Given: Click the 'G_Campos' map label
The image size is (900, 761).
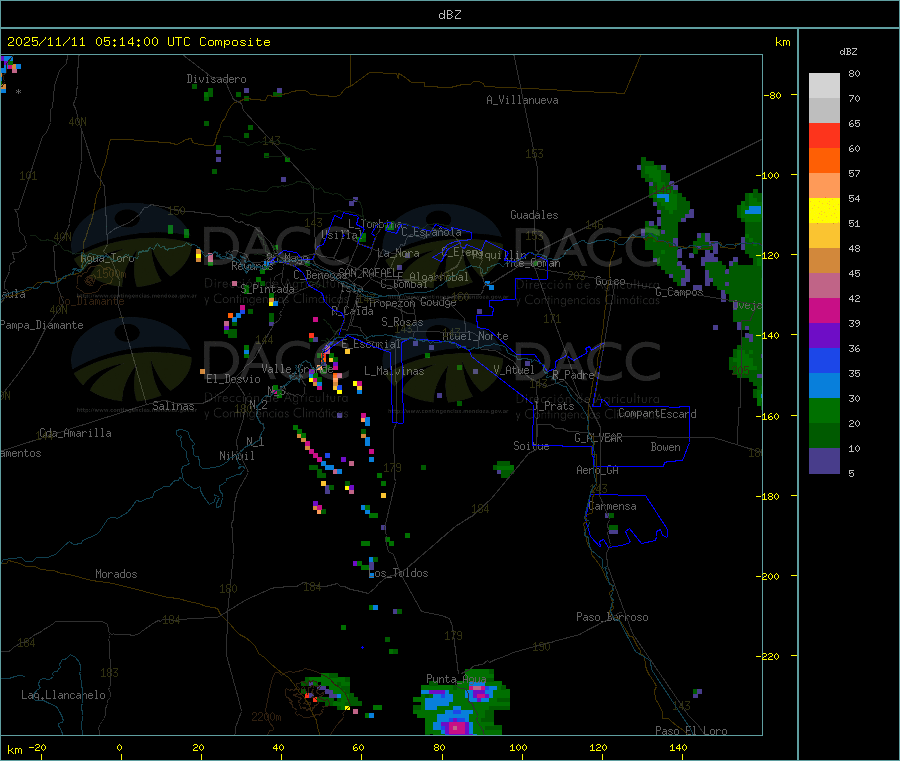Looking at the screenshot, I should 679,292.
